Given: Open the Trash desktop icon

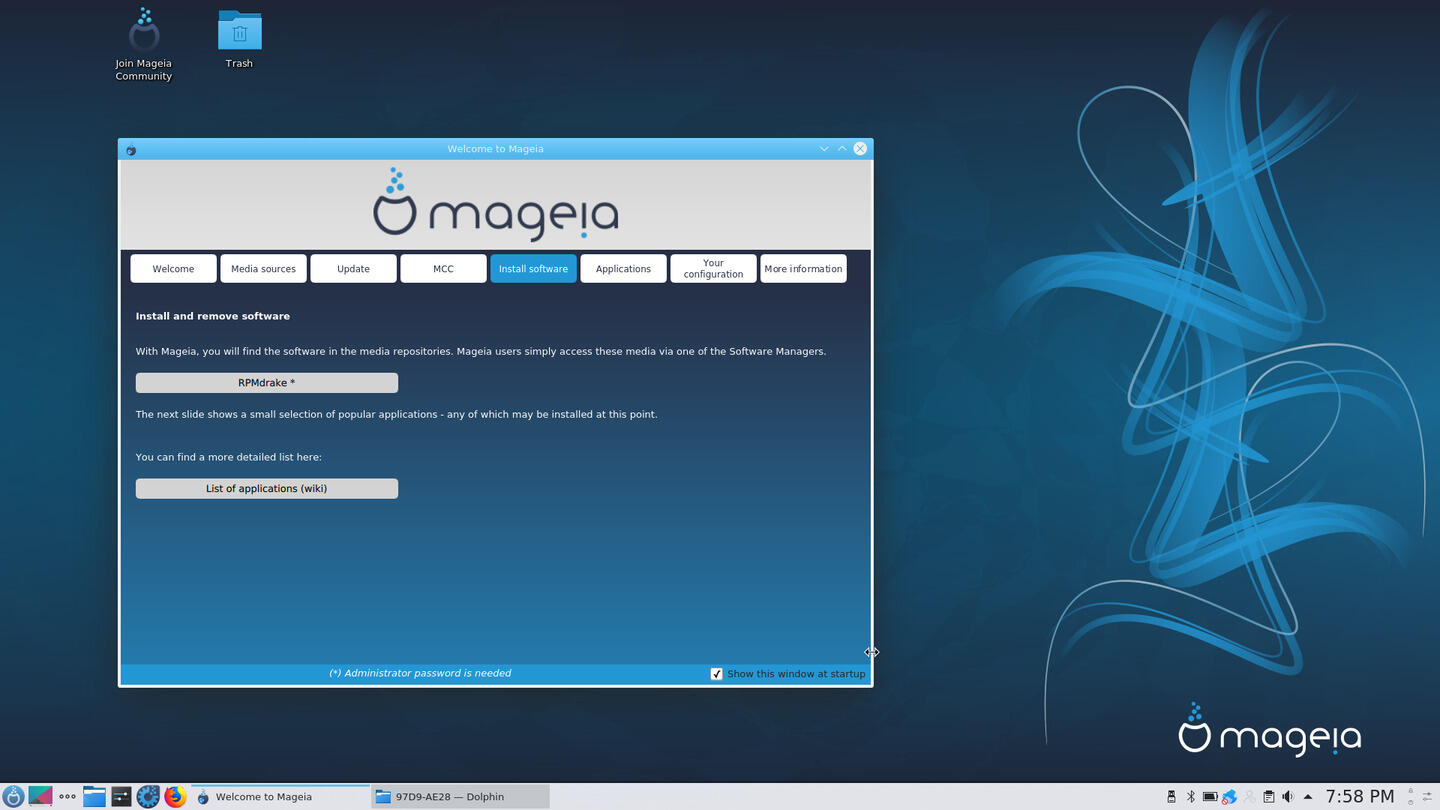Looking at the screenshot, I should pyautogui.click(x=239, y=39).
